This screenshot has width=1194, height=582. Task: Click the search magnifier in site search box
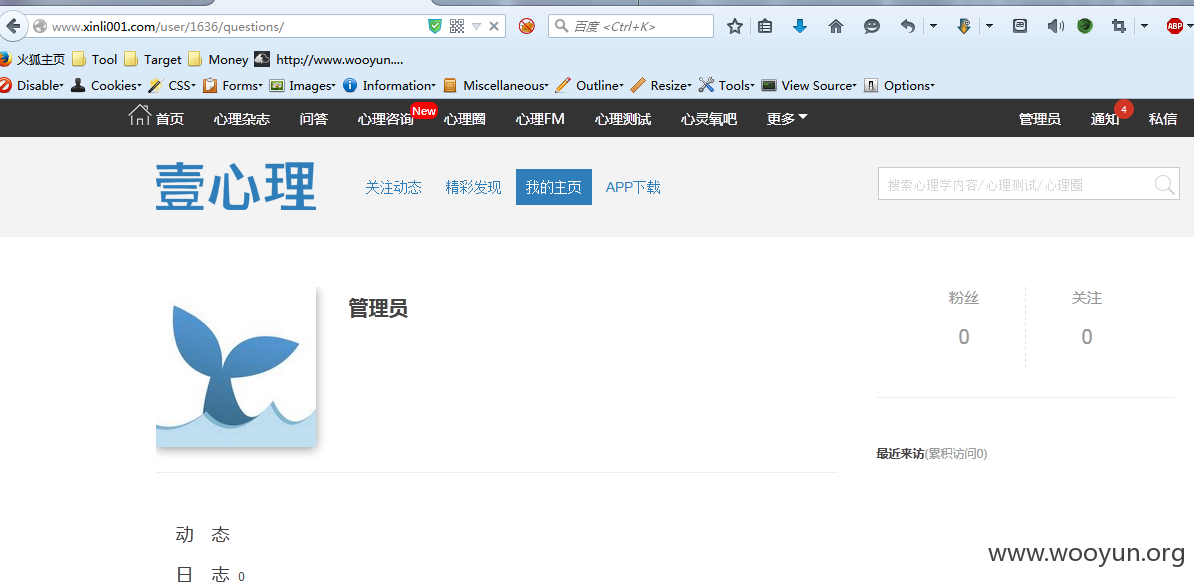1164,184
